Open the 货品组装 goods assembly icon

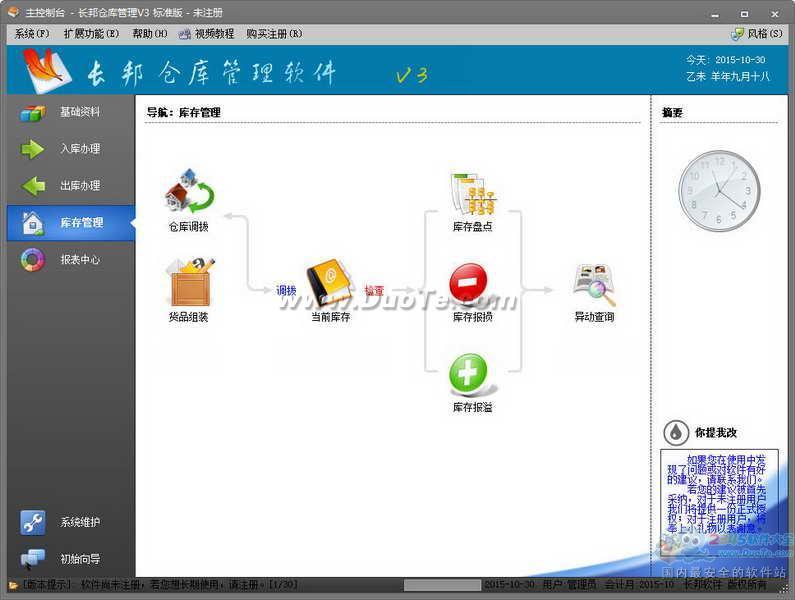[x=190, y=281]
